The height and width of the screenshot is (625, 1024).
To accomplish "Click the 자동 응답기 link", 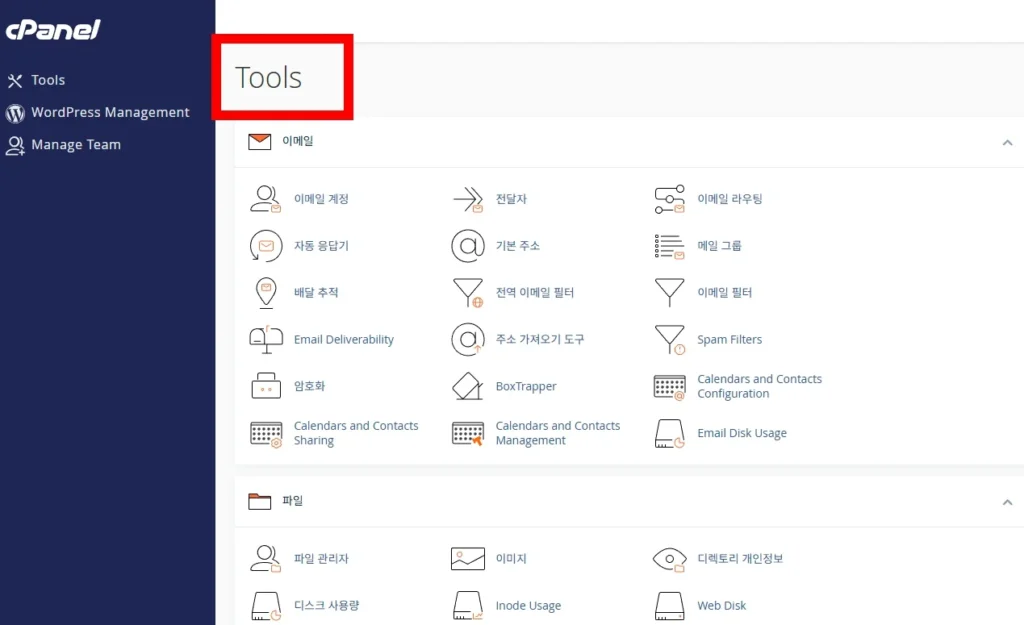I will coord(321,246).
